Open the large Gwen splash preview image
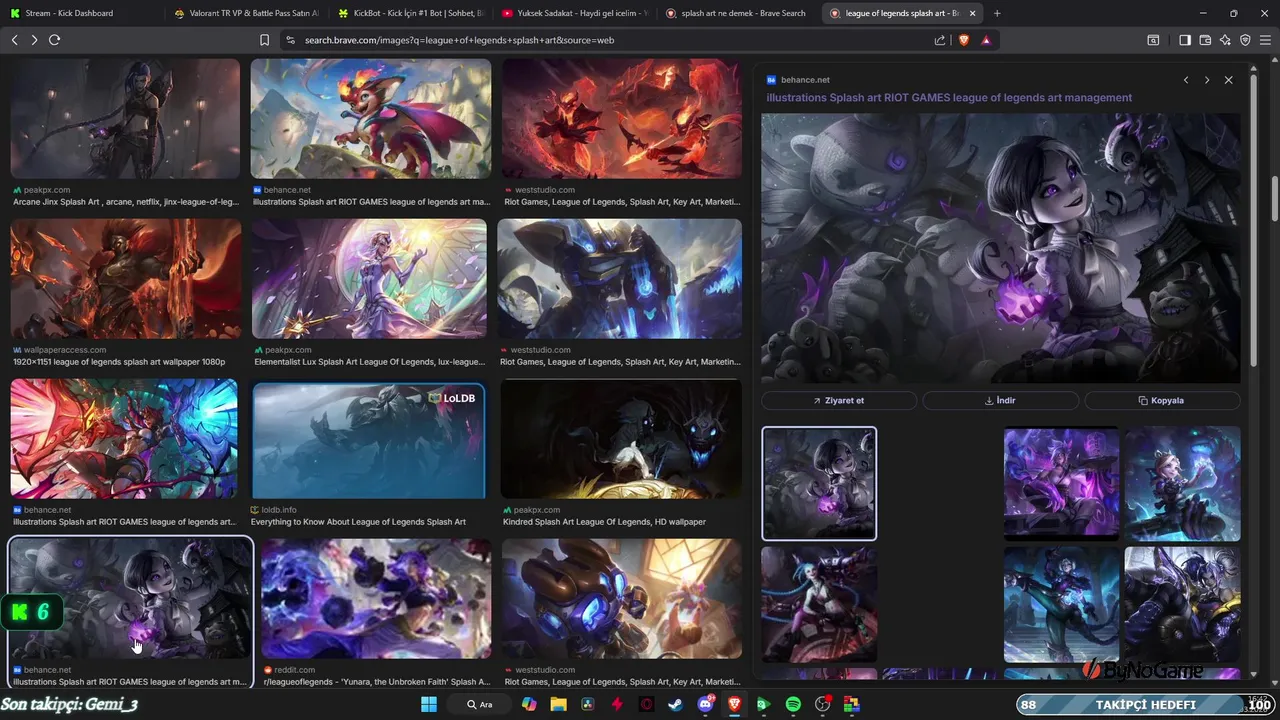This screenshot has width=1280, height=720. [x=1000, y=248]
